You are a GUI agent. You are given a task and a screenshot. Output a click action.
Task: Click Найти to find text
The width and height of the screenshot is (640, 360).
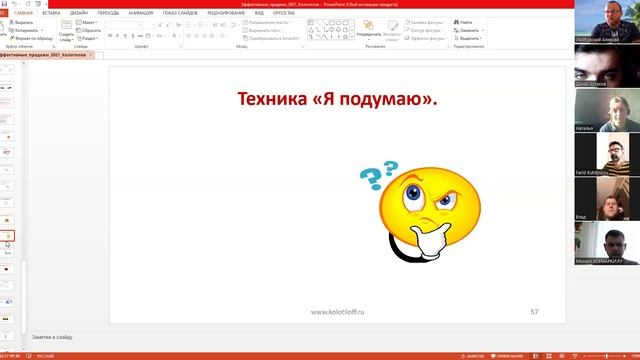(463, 22)
